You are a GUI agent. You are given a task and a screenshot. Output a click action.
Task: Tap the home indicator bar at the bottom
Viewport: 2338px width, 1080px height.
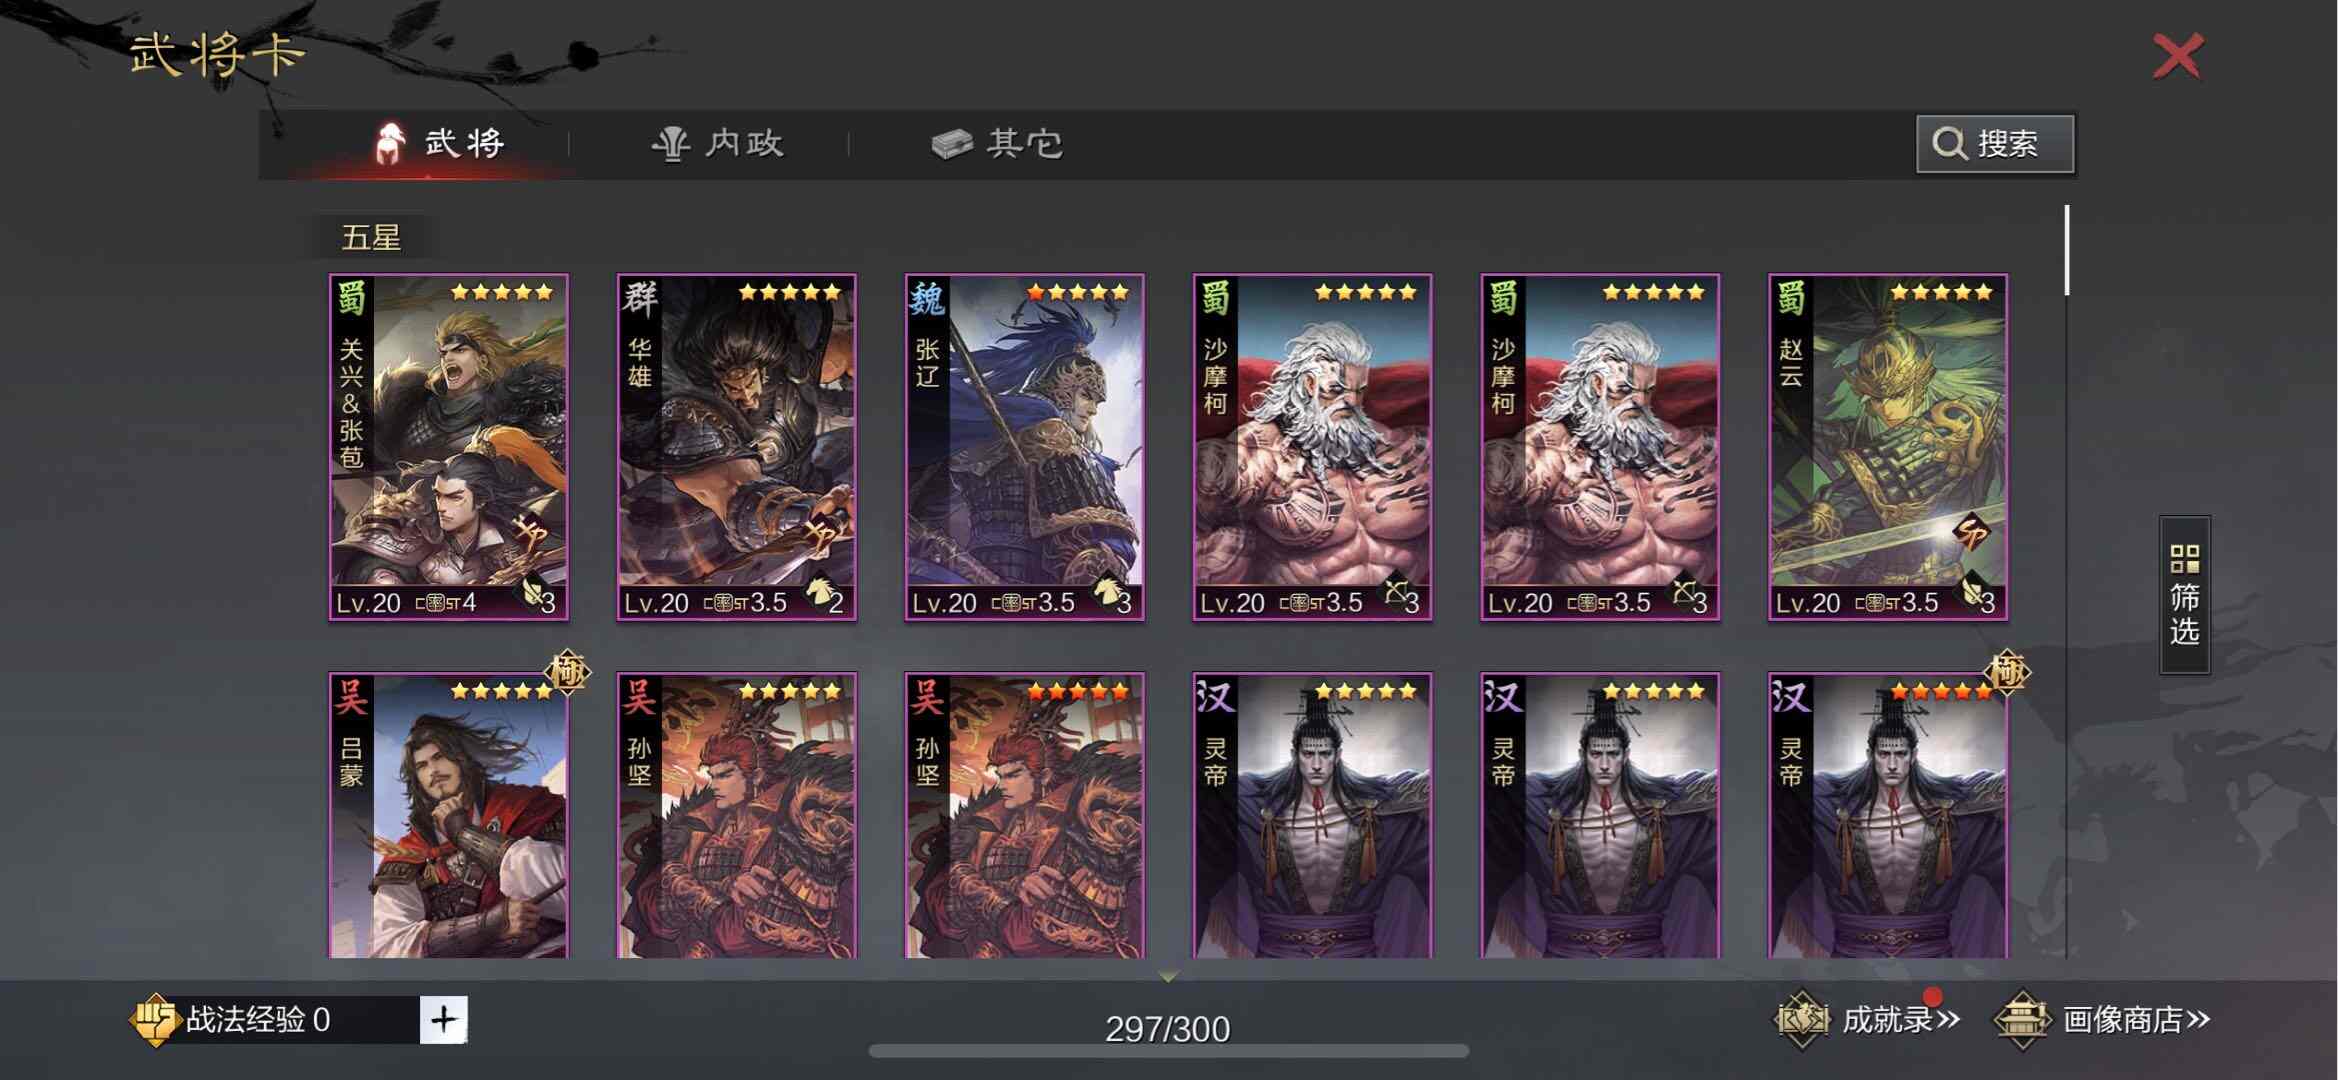point(1168,1051)
